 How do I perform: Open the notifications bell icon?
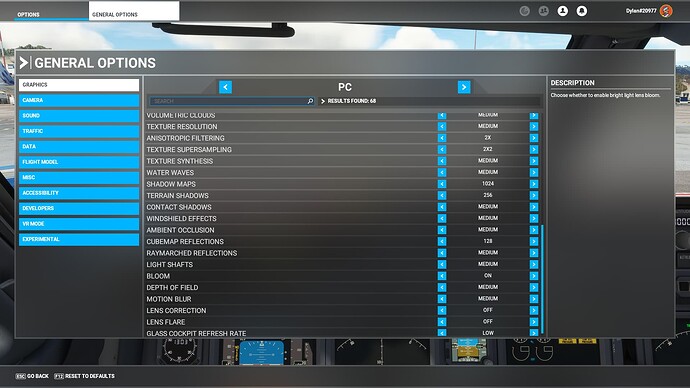(581, 11)
